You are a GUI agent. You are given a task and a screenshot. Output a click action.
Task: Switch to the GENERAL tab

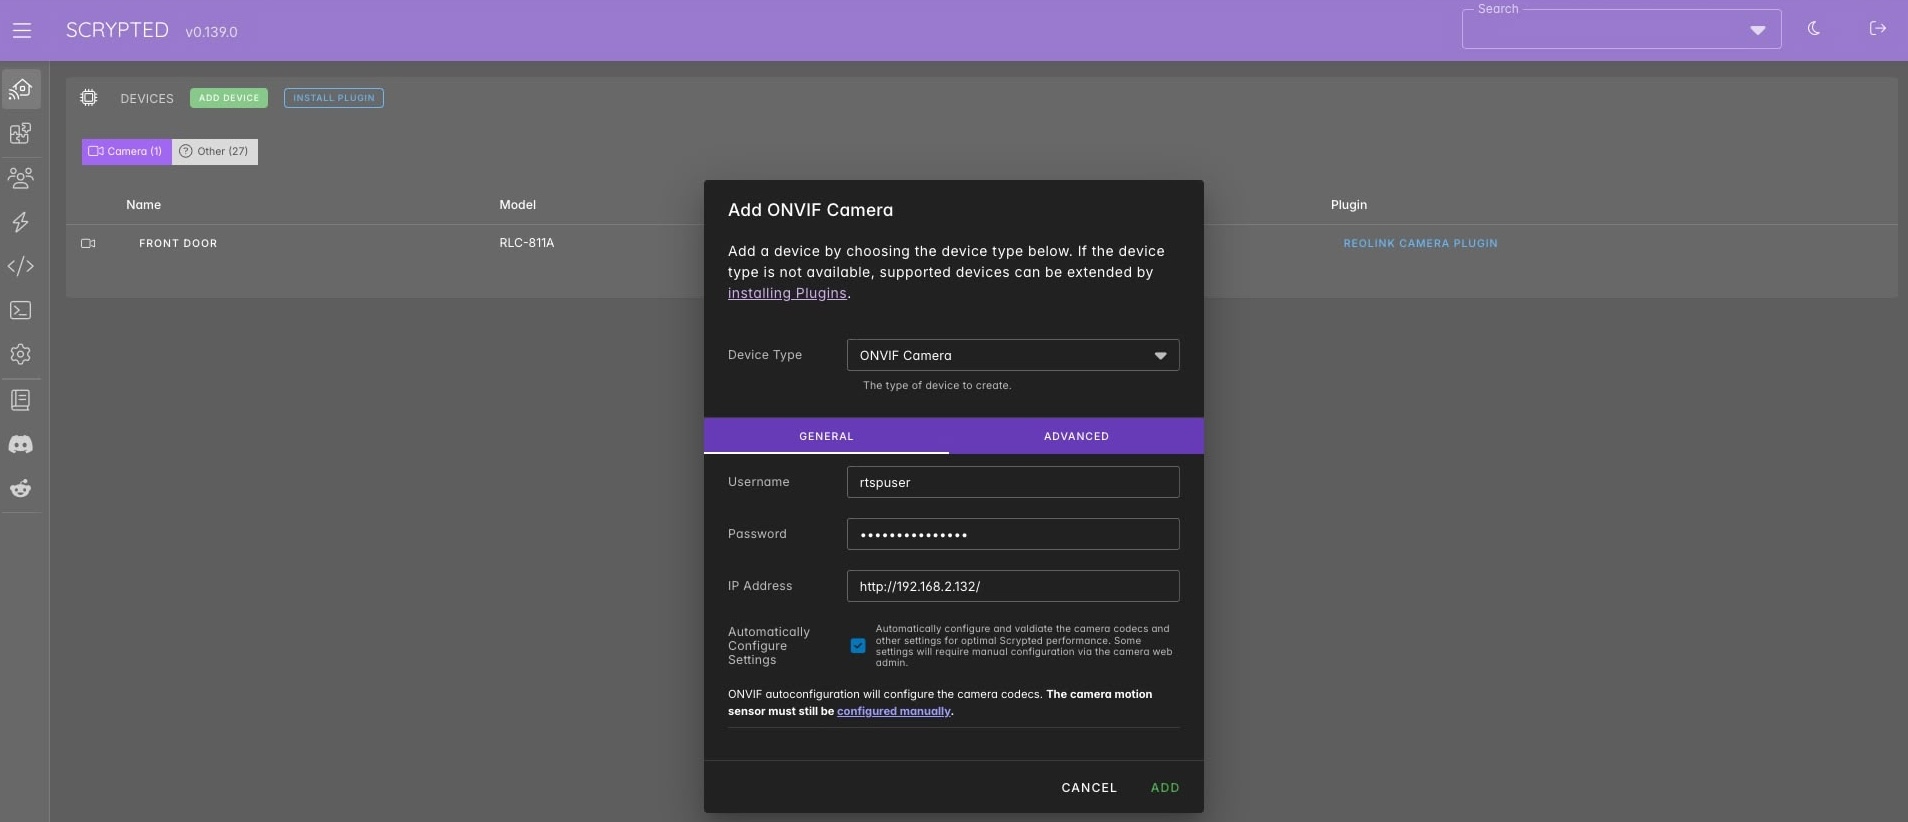click(826, 436)
